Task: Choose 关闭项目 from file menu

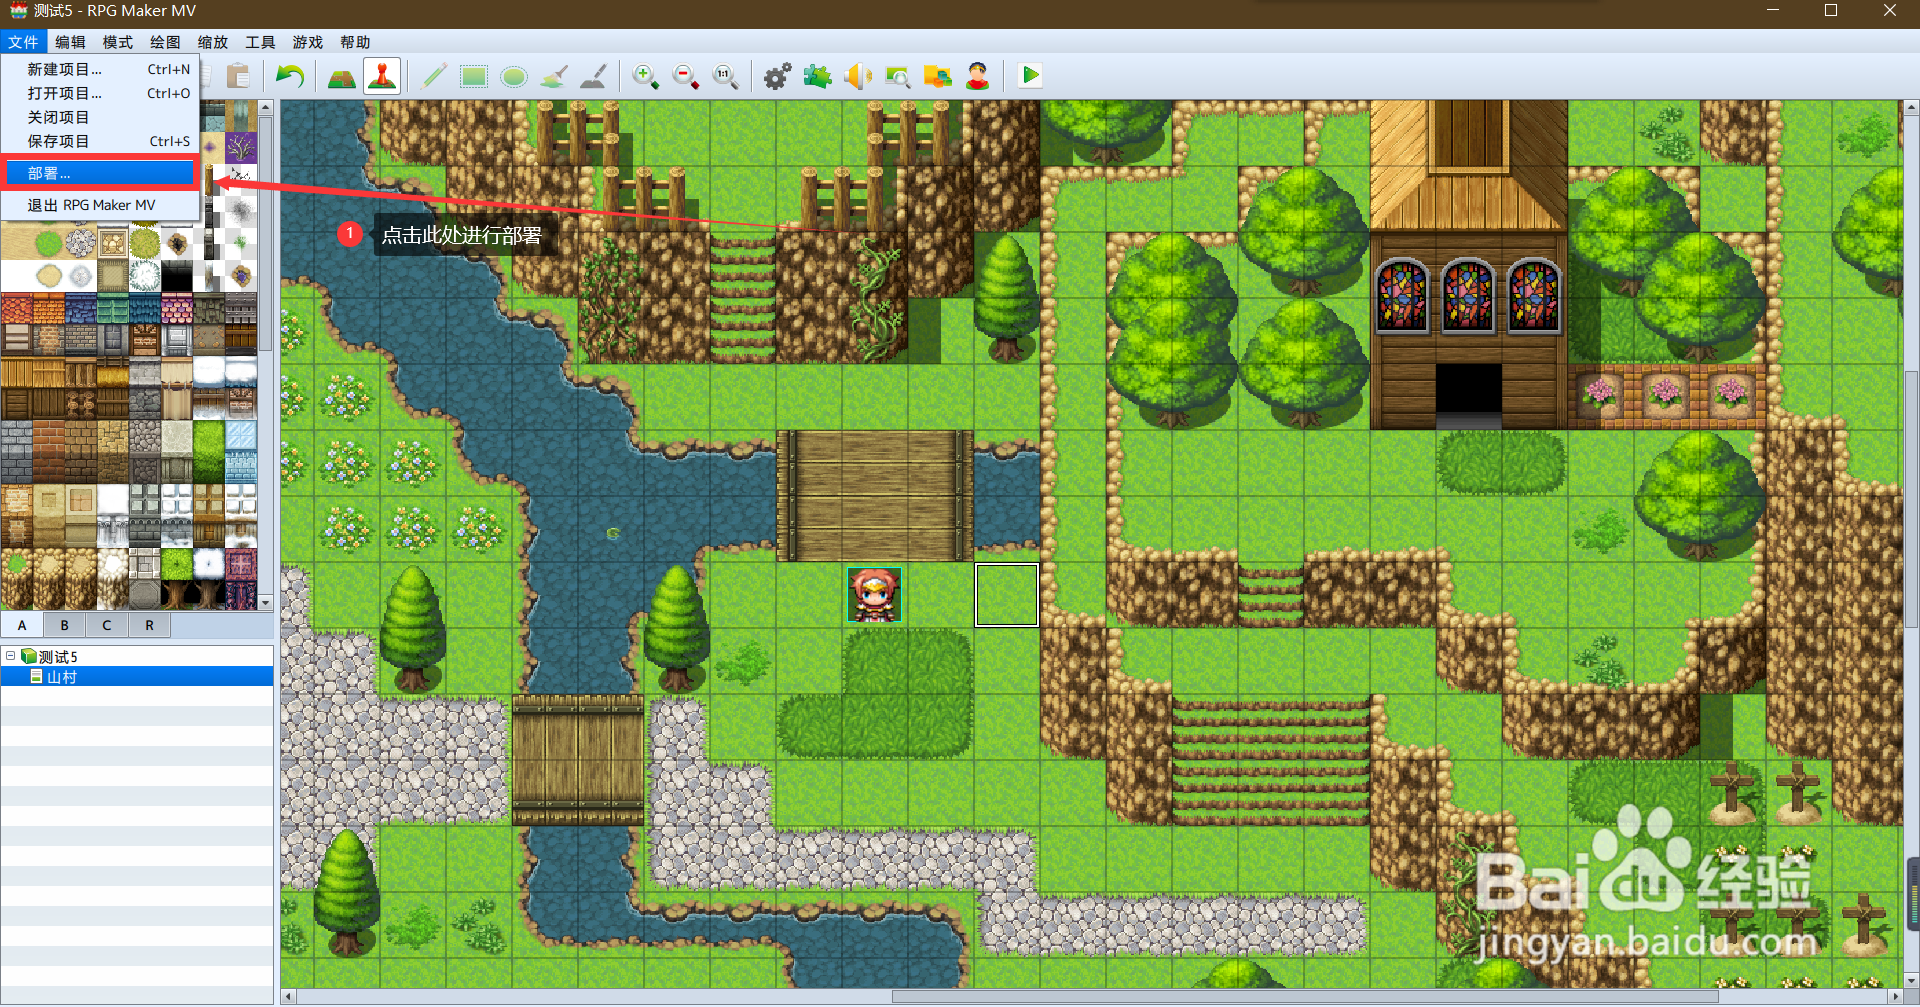Action: [100, 117]
